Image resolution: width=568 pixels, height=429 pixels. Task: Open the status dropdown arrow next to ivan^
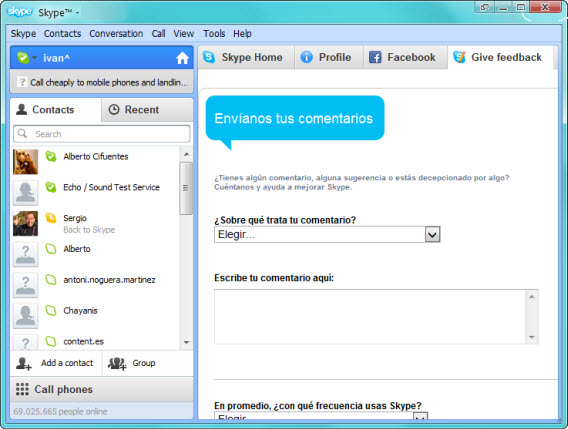pyautogui.click(x=34, y=58)
